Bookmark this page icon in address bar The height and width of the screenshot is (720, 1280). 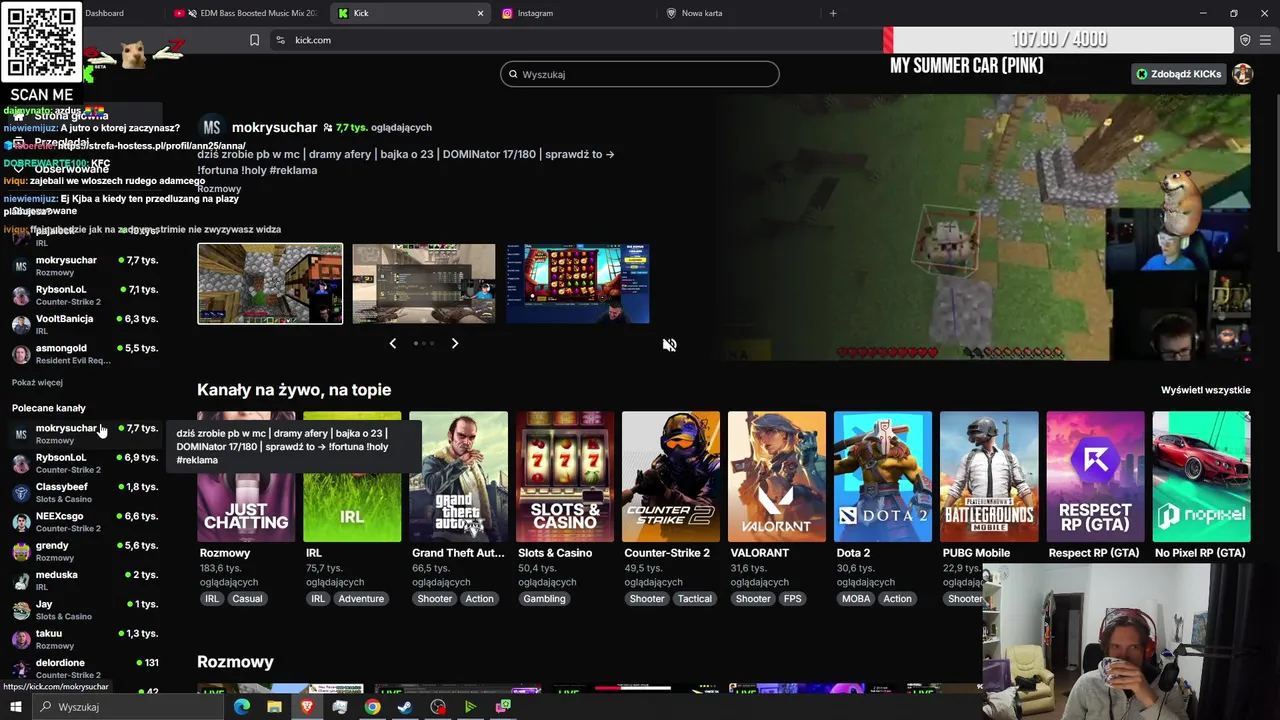(254, 40)
